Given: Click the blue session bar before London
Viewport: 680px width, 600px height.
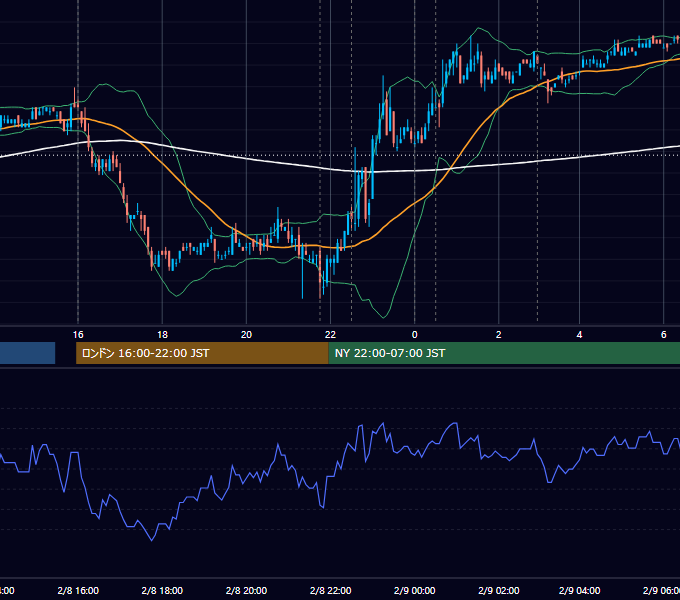Looking at the screenshot, I should point(27,353).
